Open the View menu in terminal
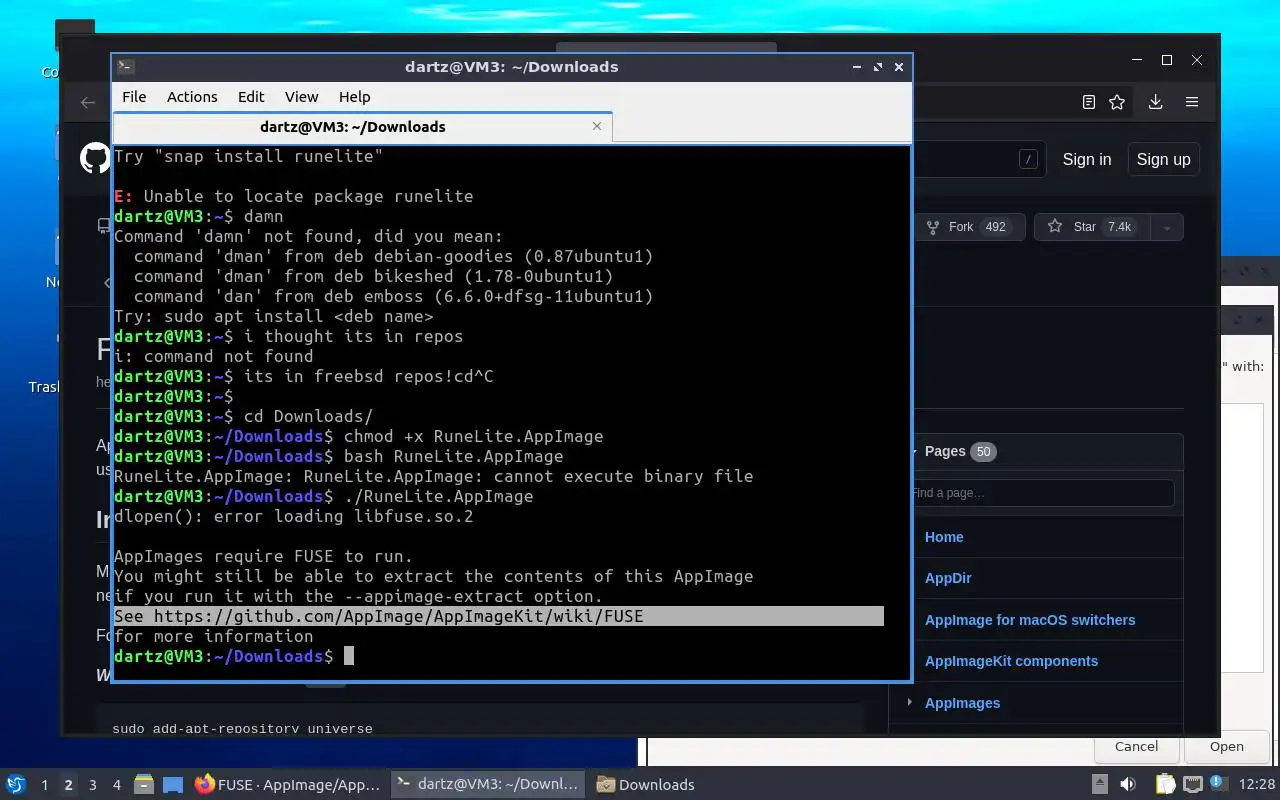This screenshot has height=800, width=1280. click(x=301, y=97)
